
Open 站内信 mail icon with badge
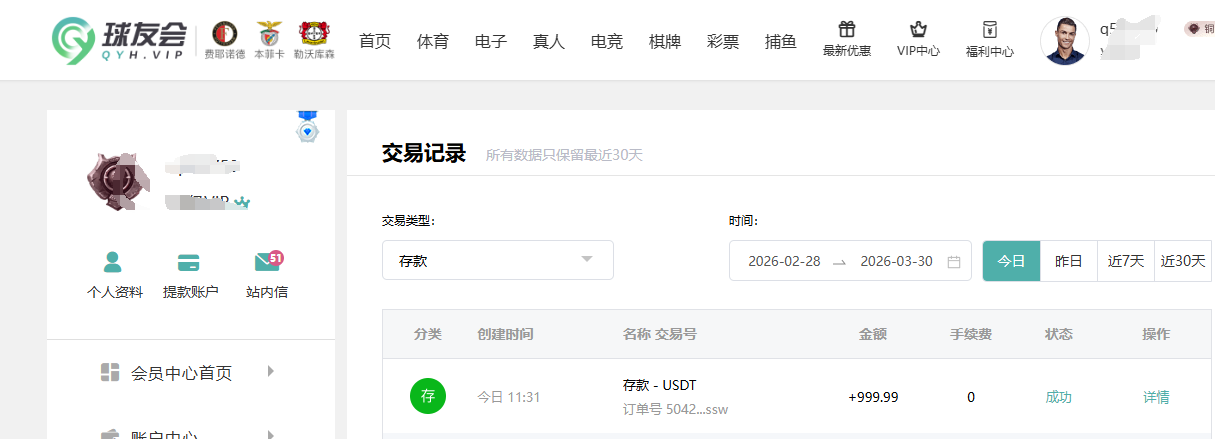[x=266, y=262]
